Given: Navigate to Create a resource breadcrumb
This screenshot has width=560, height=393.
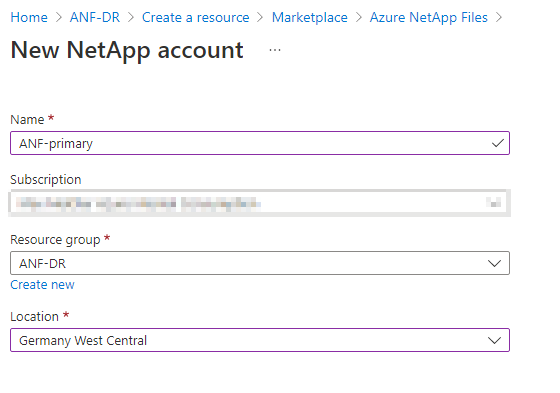Looking at the screenshot, I should tap(195, 17).
